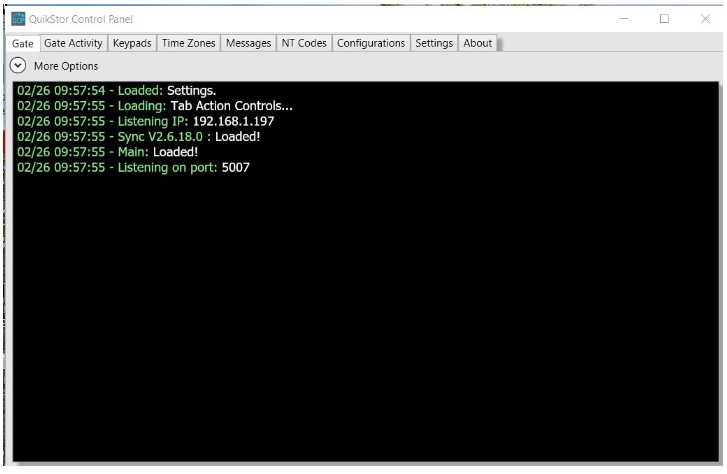Viewport: 727px width, 474px height.
Task: Open the About tab
Action: pyautogui.click(x=478, y=43)
